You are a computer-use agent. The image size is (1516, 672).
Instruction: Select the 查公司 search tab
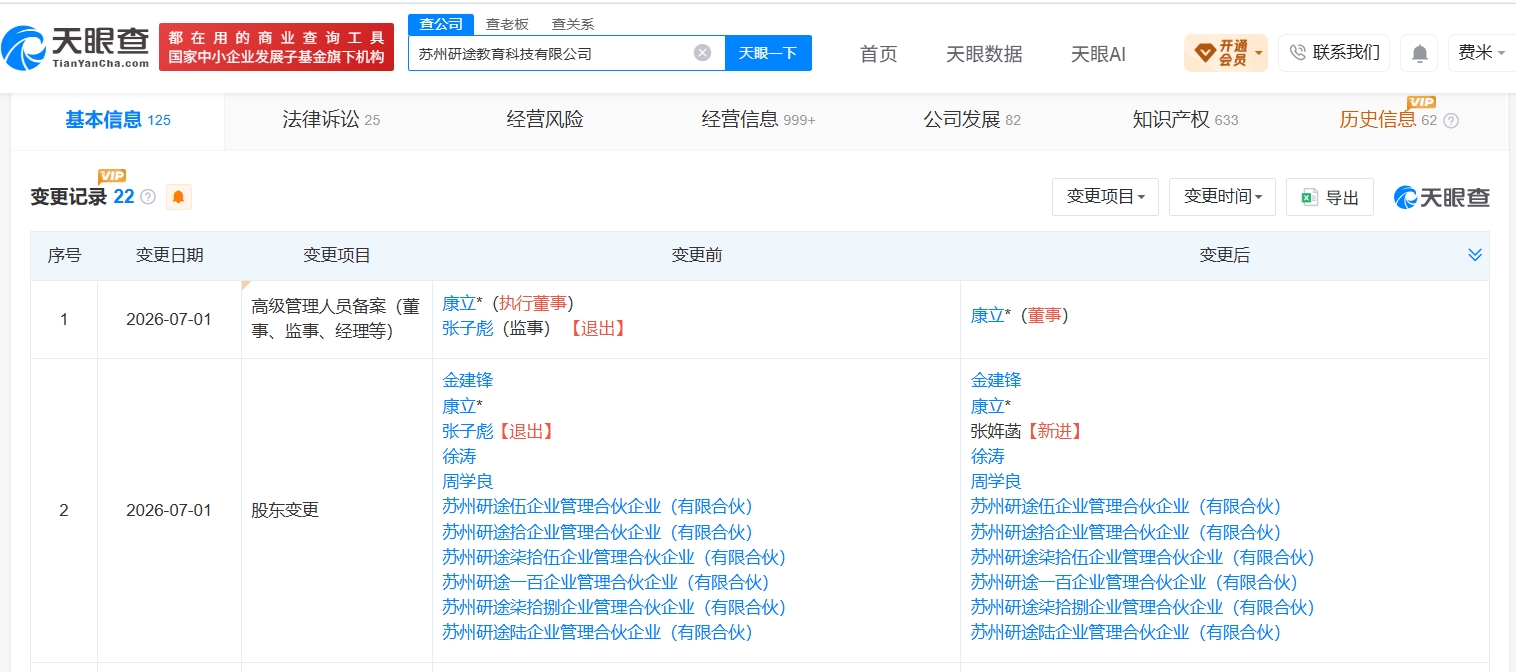441,24
